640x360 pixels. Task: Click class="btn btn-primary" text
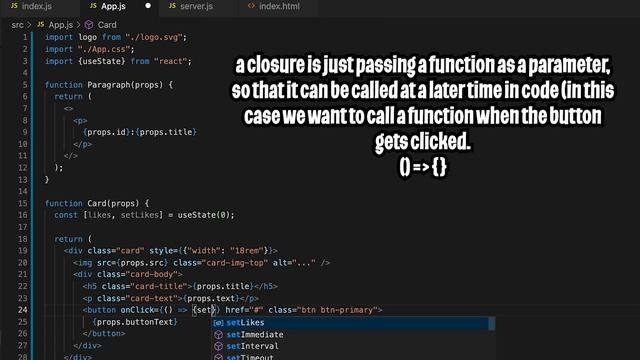323,310
